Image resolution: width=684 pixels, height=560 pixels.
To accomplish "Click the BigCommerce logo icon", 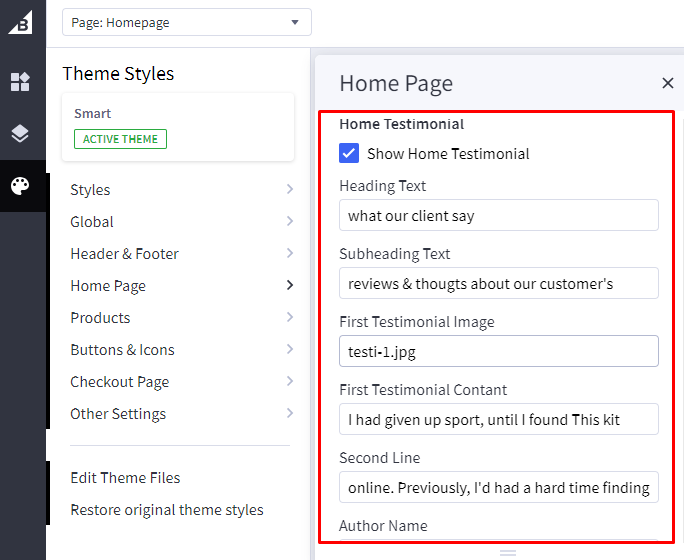I will tap(21, 22).
